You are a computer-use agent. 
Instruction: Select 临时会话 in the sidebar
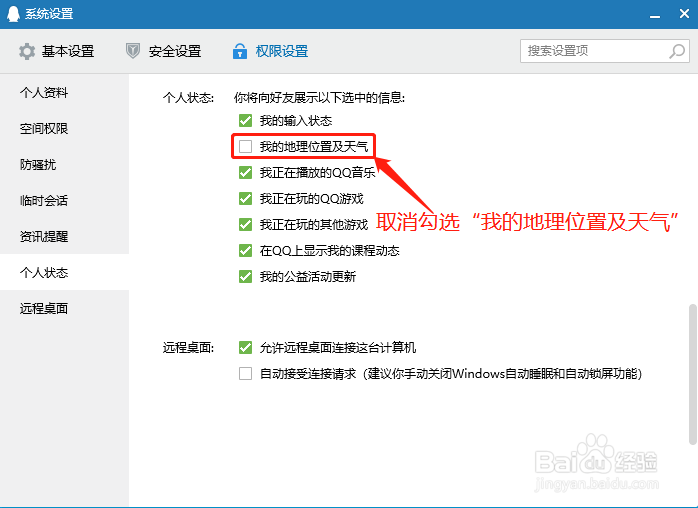point(65,201)
